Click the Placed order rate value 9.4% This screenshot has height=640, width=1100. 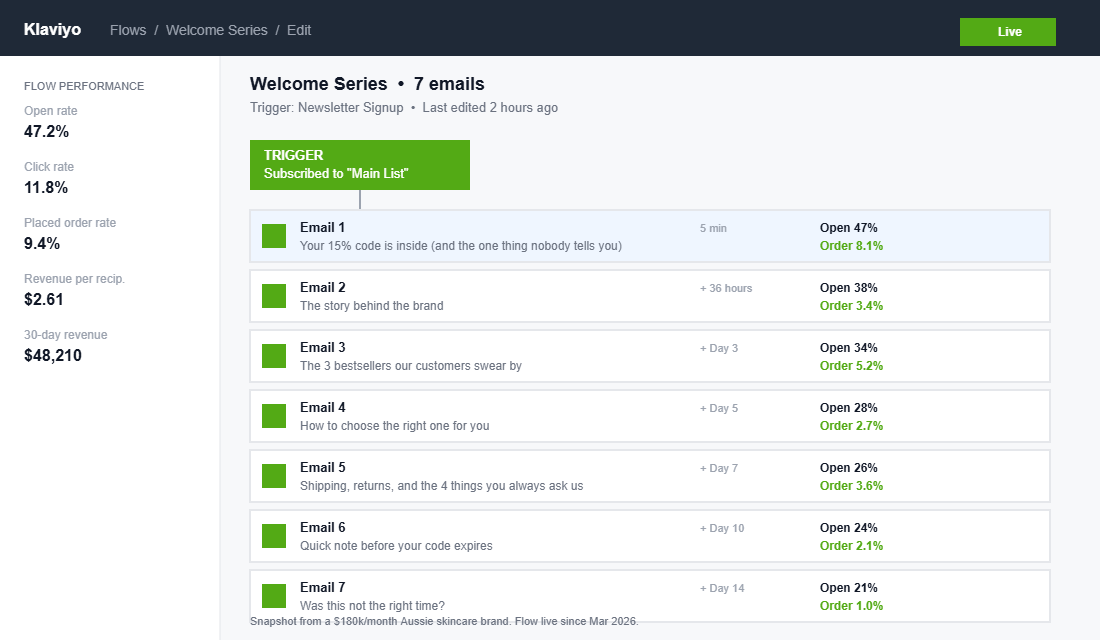[42, 244]
